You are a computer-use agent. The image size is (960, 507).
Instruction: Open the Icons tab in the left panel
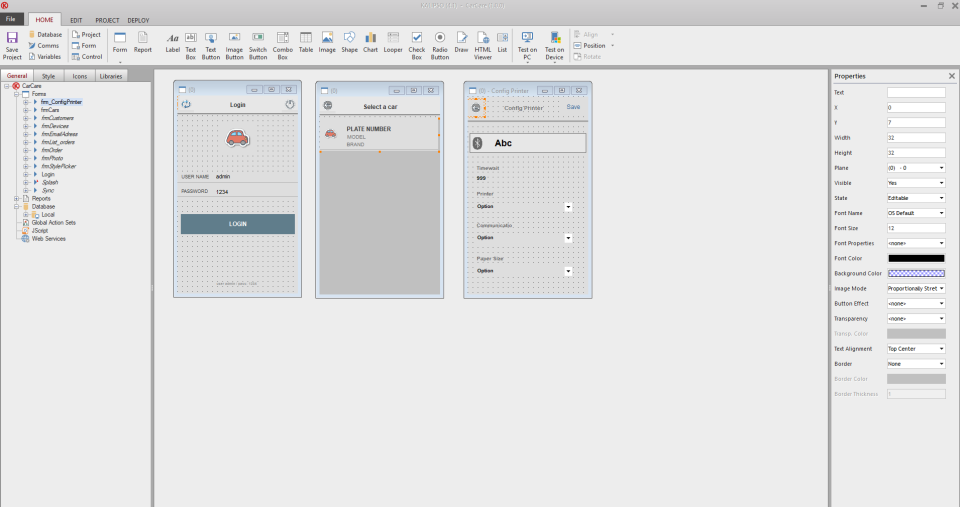click(x=80, y=77)
